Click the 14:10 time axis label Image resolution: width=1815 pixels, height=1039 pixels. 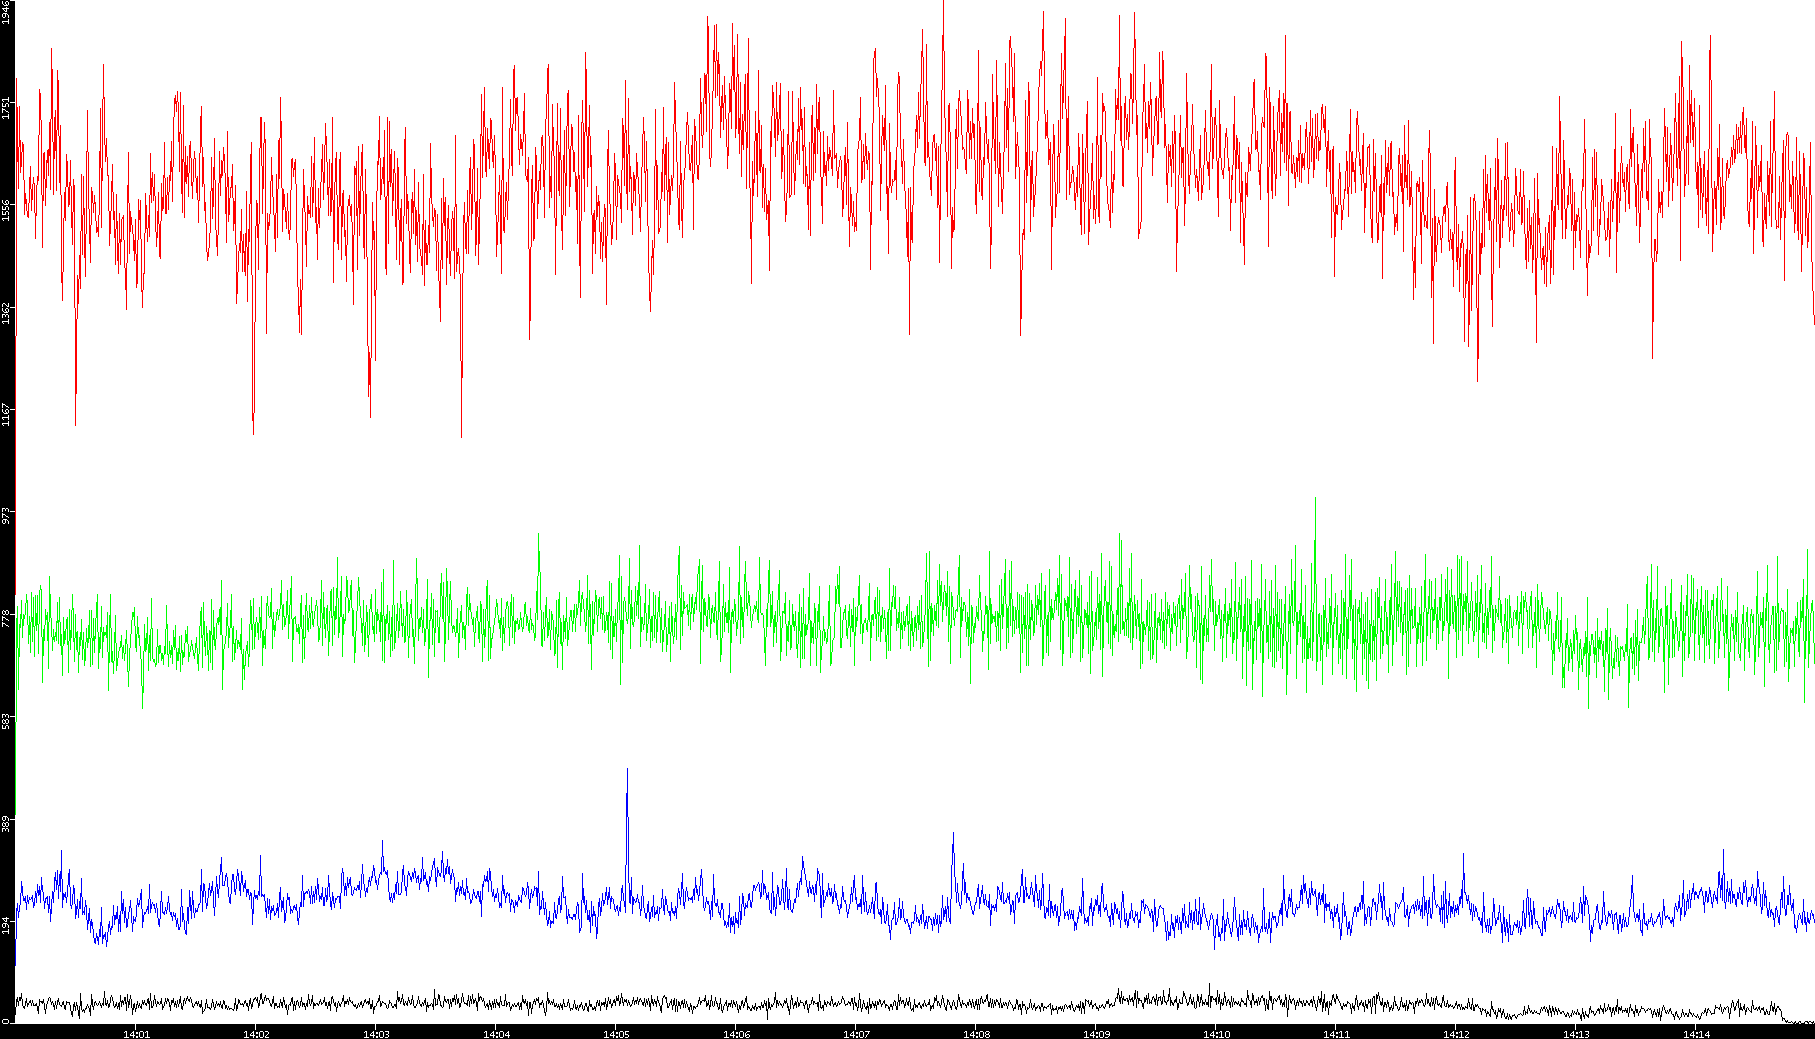(x=1216, y=1033)
